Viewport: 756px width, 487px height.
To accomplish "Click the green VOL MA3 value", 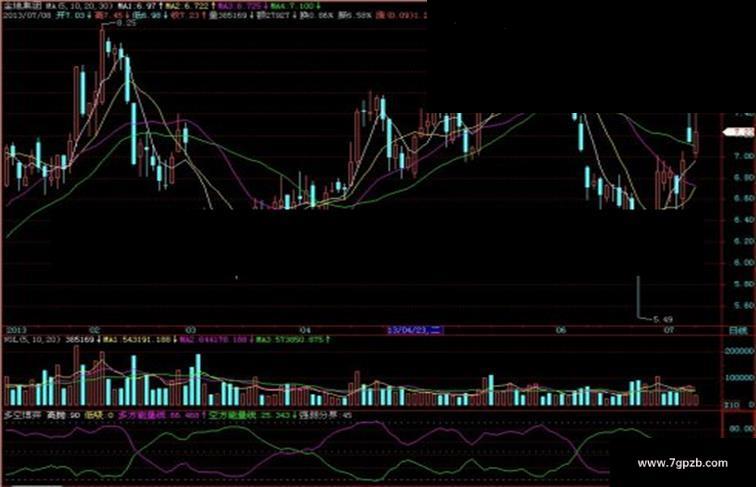I will click(x=289, y=340).
